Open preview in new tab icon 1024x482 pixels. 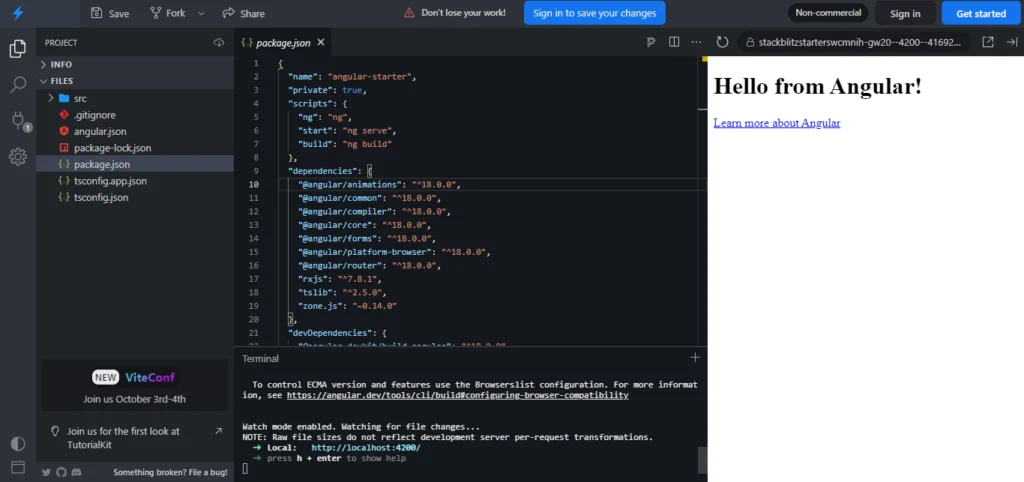click(988, 42)
